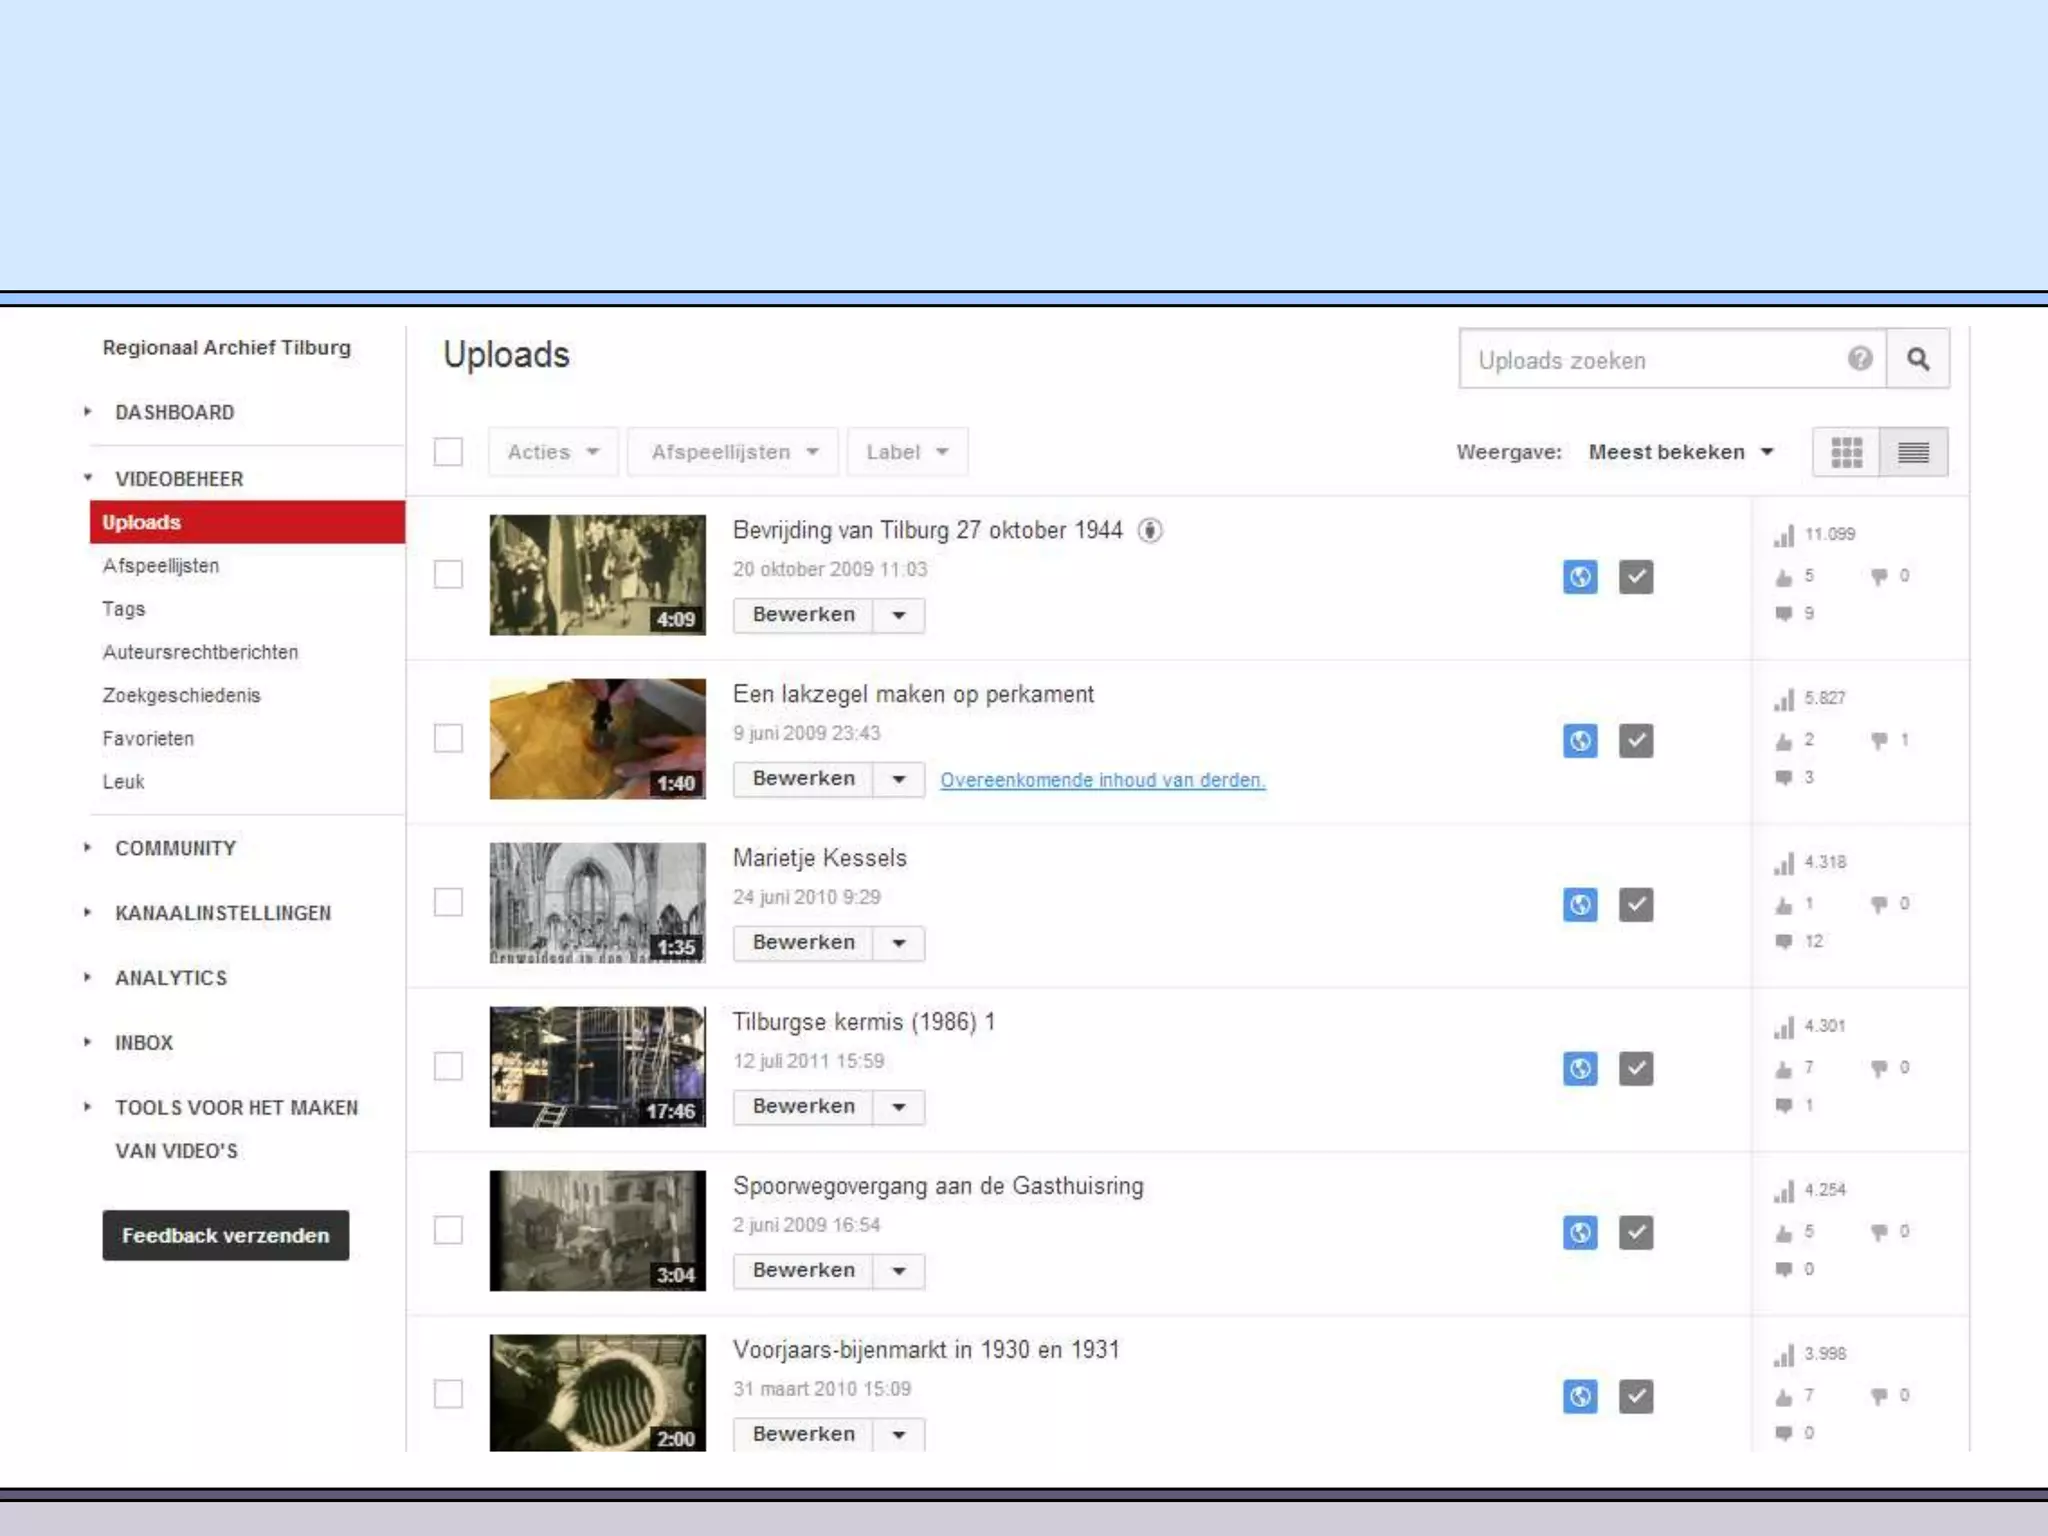
Task: Open the Acties dropdown
Action: coord(553,452)
